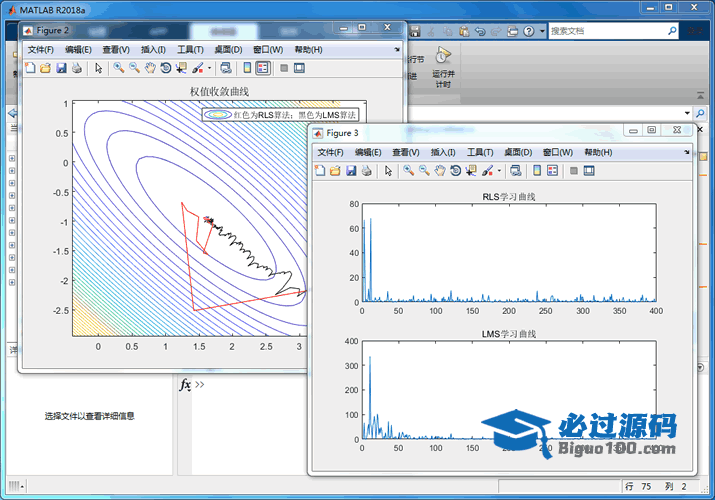Enable Rotate 3D tool in Figure 3
Viewport: 715px width, 500px height.
[x=455, y=171]
